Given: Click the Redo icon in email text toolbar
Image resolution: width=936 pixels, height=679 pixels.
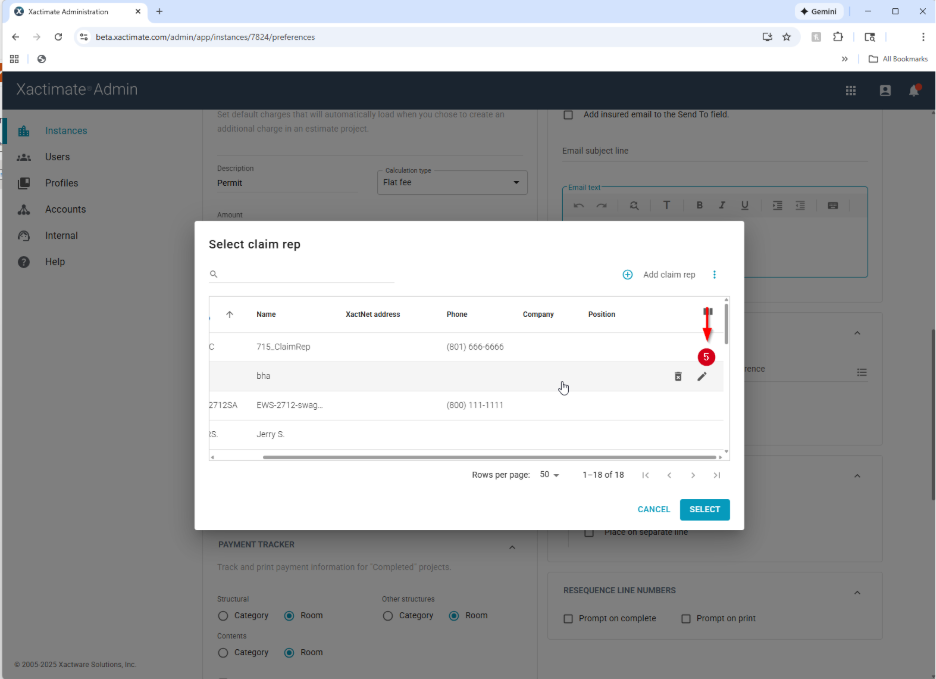Looking at the screenshot, I should (602, 205).
